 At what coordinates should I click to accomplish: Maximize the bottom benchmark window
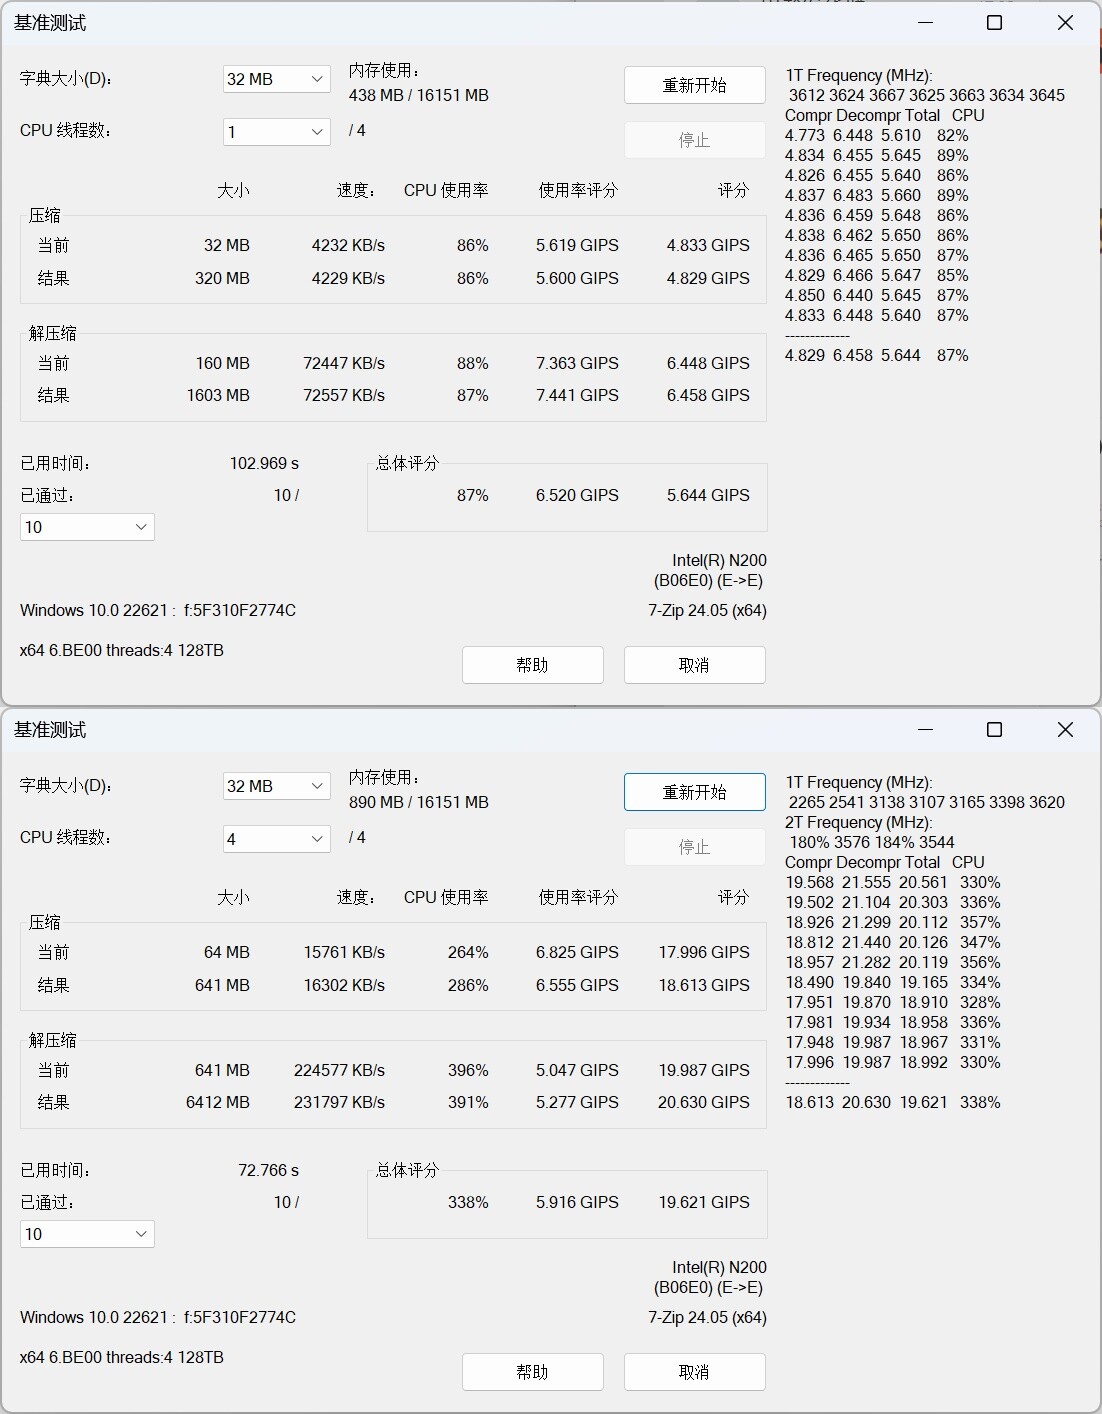click(994, 729)
